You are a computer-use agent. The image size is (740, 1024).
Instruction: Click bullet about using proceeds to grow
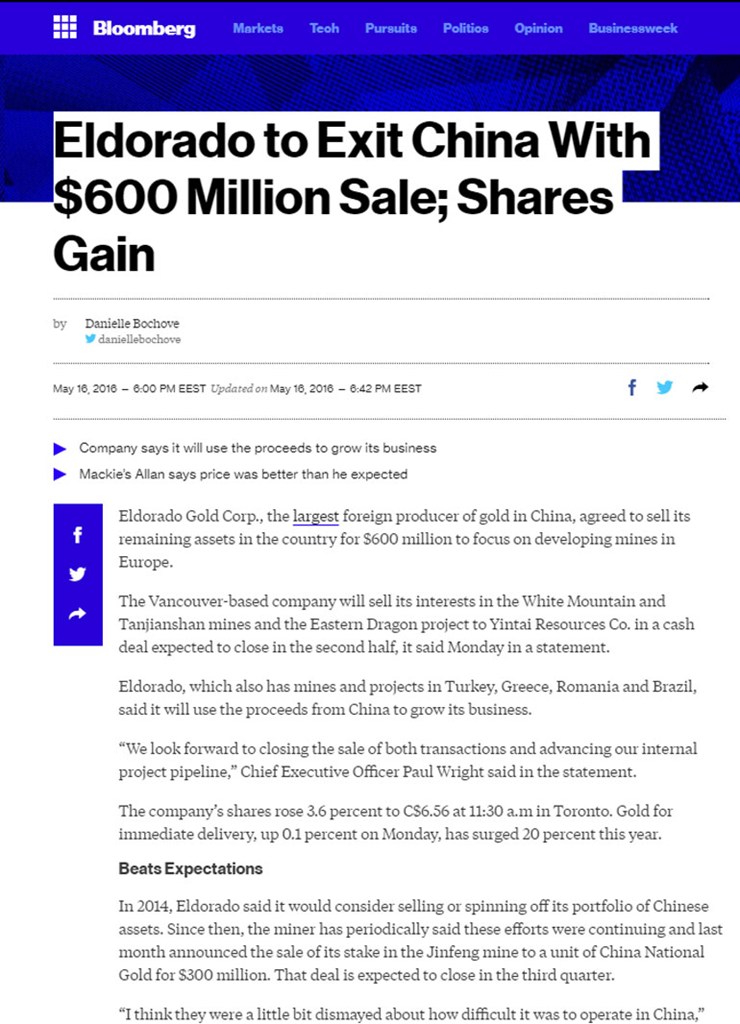pos(257,448)
